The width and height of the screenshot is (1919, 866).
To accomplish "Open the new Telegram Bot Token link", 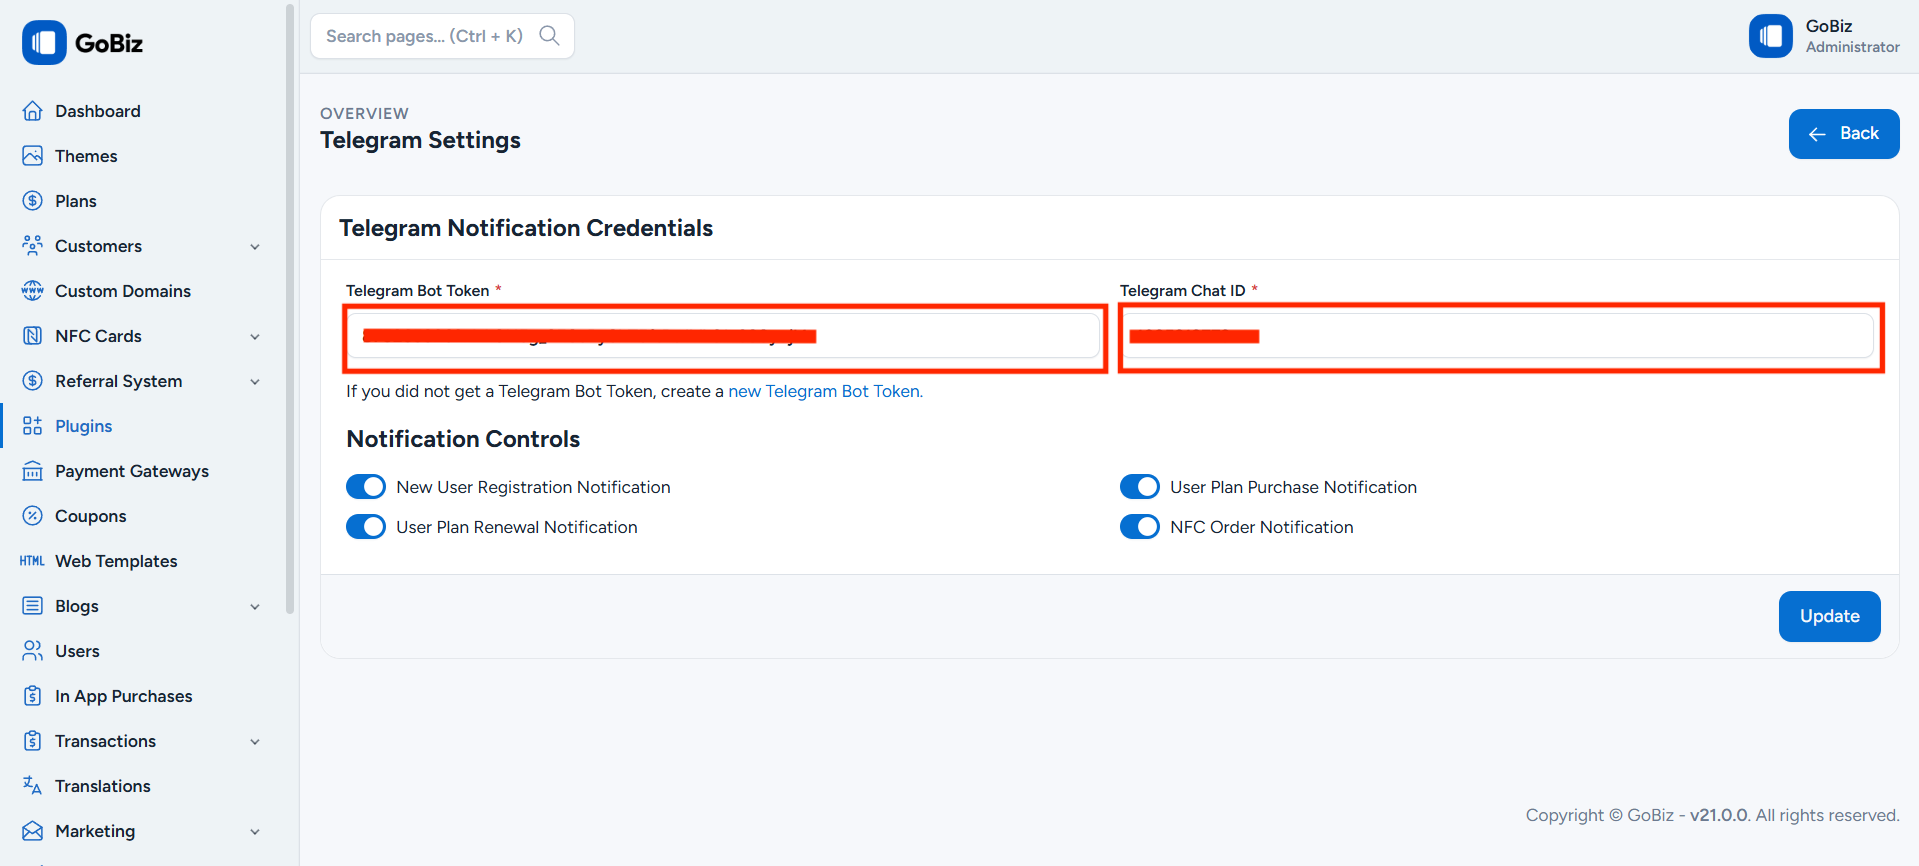I will click(825, 391).
